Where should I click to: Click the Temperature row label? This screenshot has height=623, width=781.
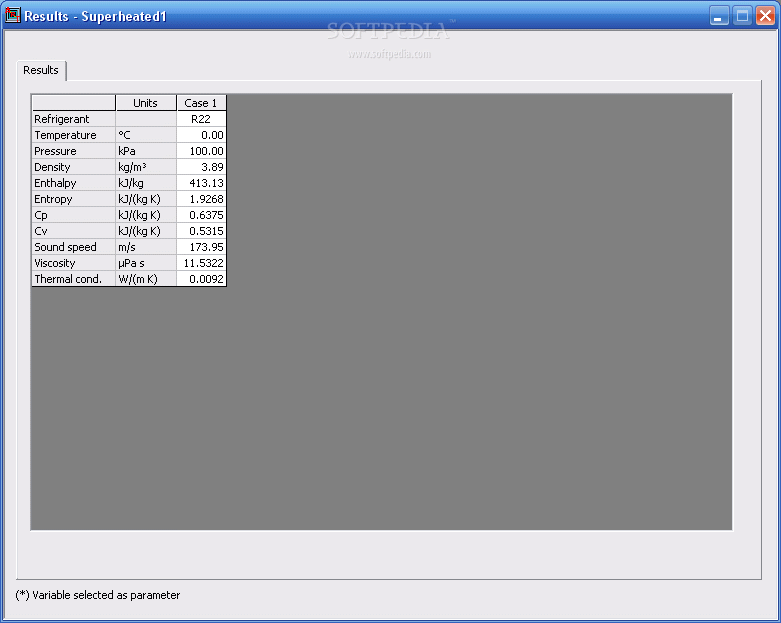74,135
